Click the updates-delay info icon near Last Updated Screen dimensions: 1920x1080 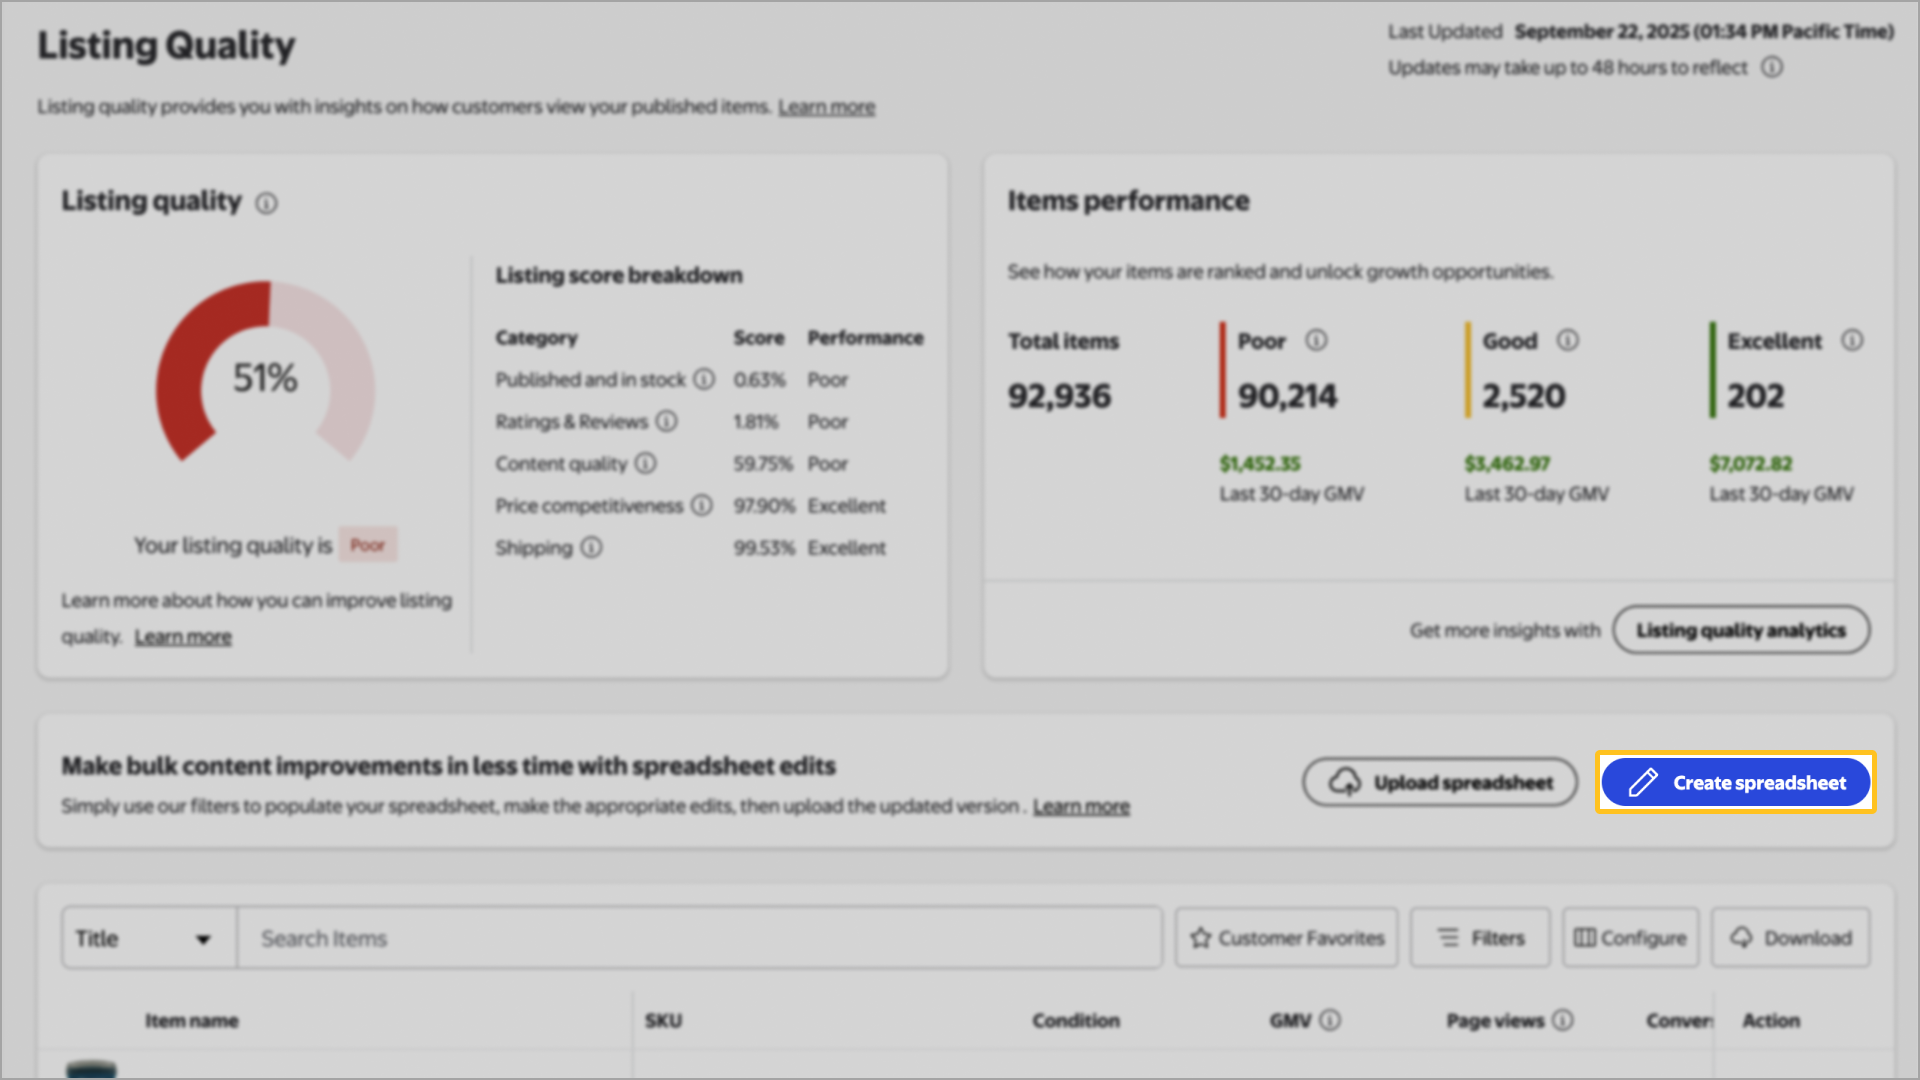(1773, 67)
